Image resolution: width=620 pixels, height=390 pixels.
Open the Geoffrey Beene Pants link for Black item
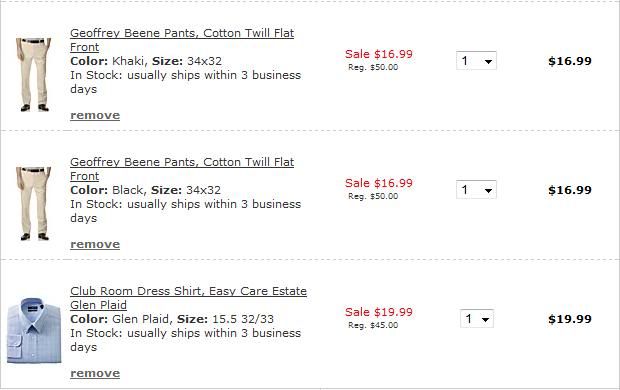tap(182, 169)
